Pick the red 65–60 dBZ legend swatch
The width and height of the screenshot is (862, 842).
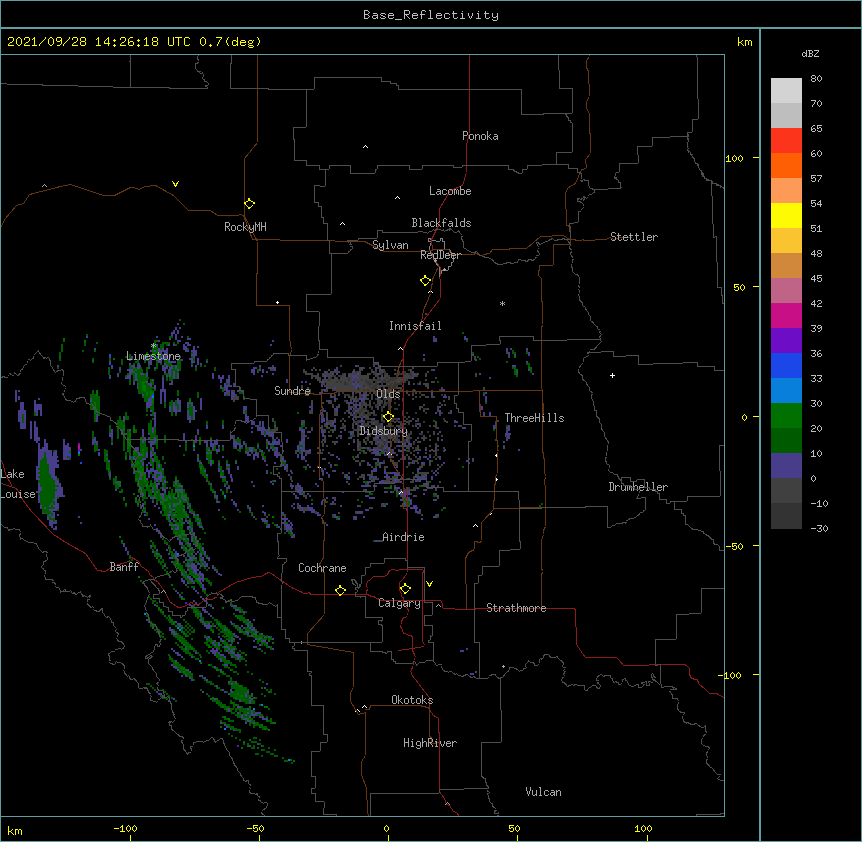(786, 141)
